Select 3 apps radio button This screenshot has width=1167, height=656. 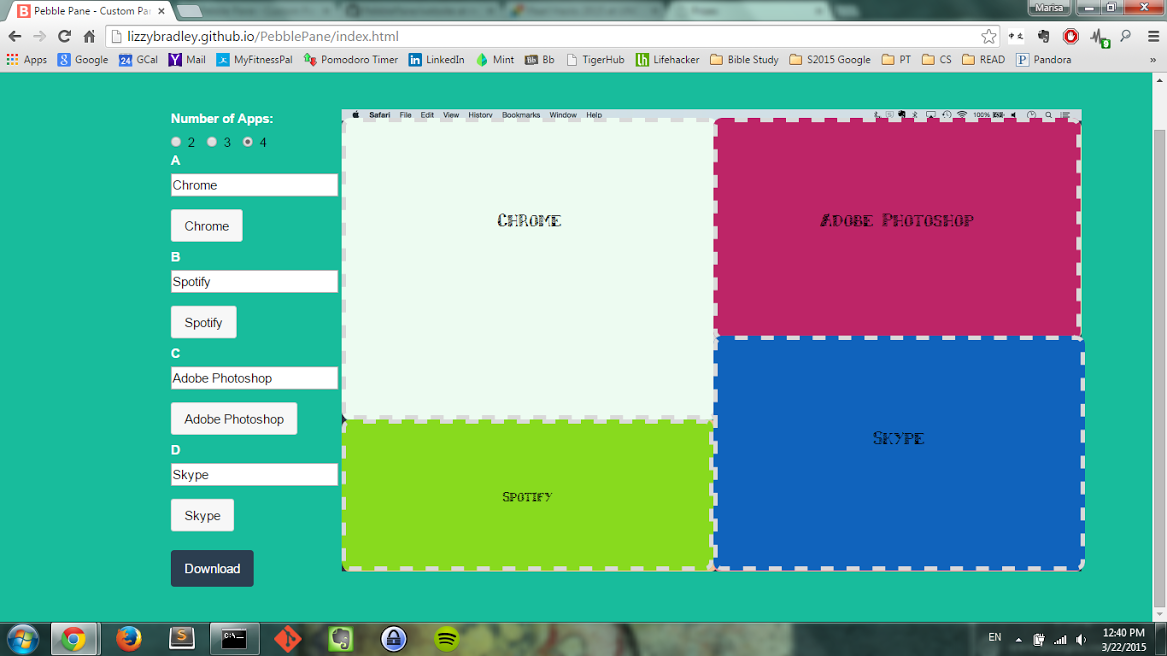[212, 141]
